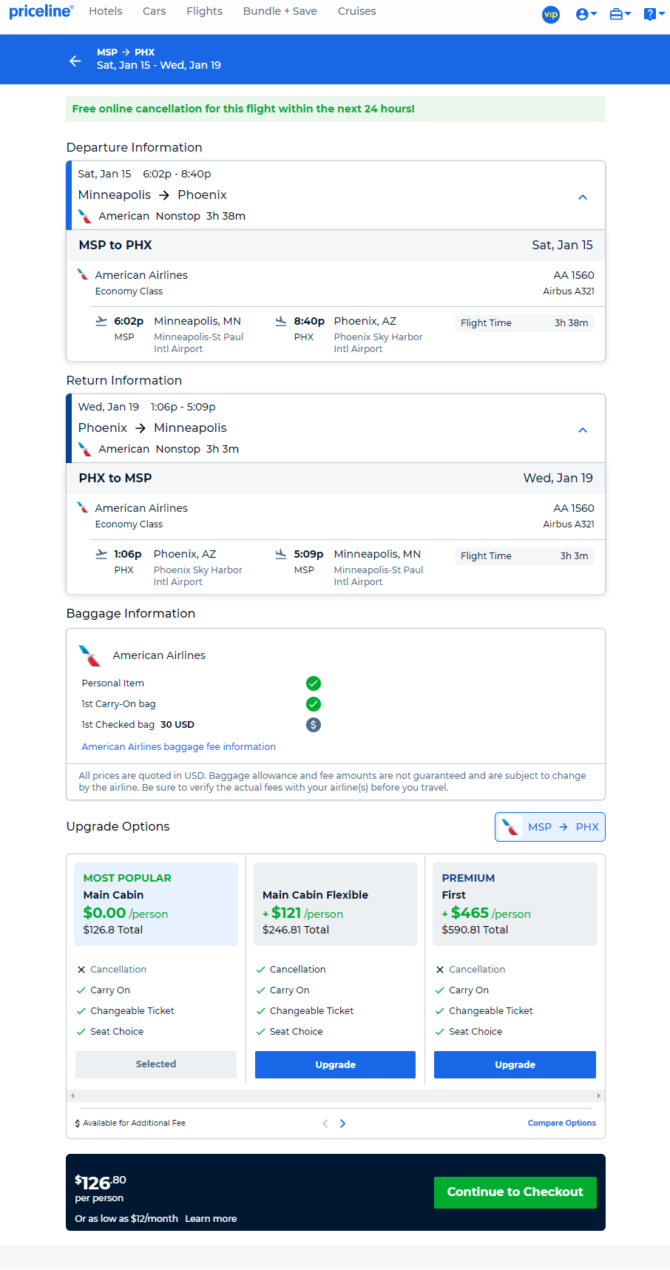Open the Compare Options link
The height and width of the screenshot is (1270, 670).
click(x=562, y=1123)
